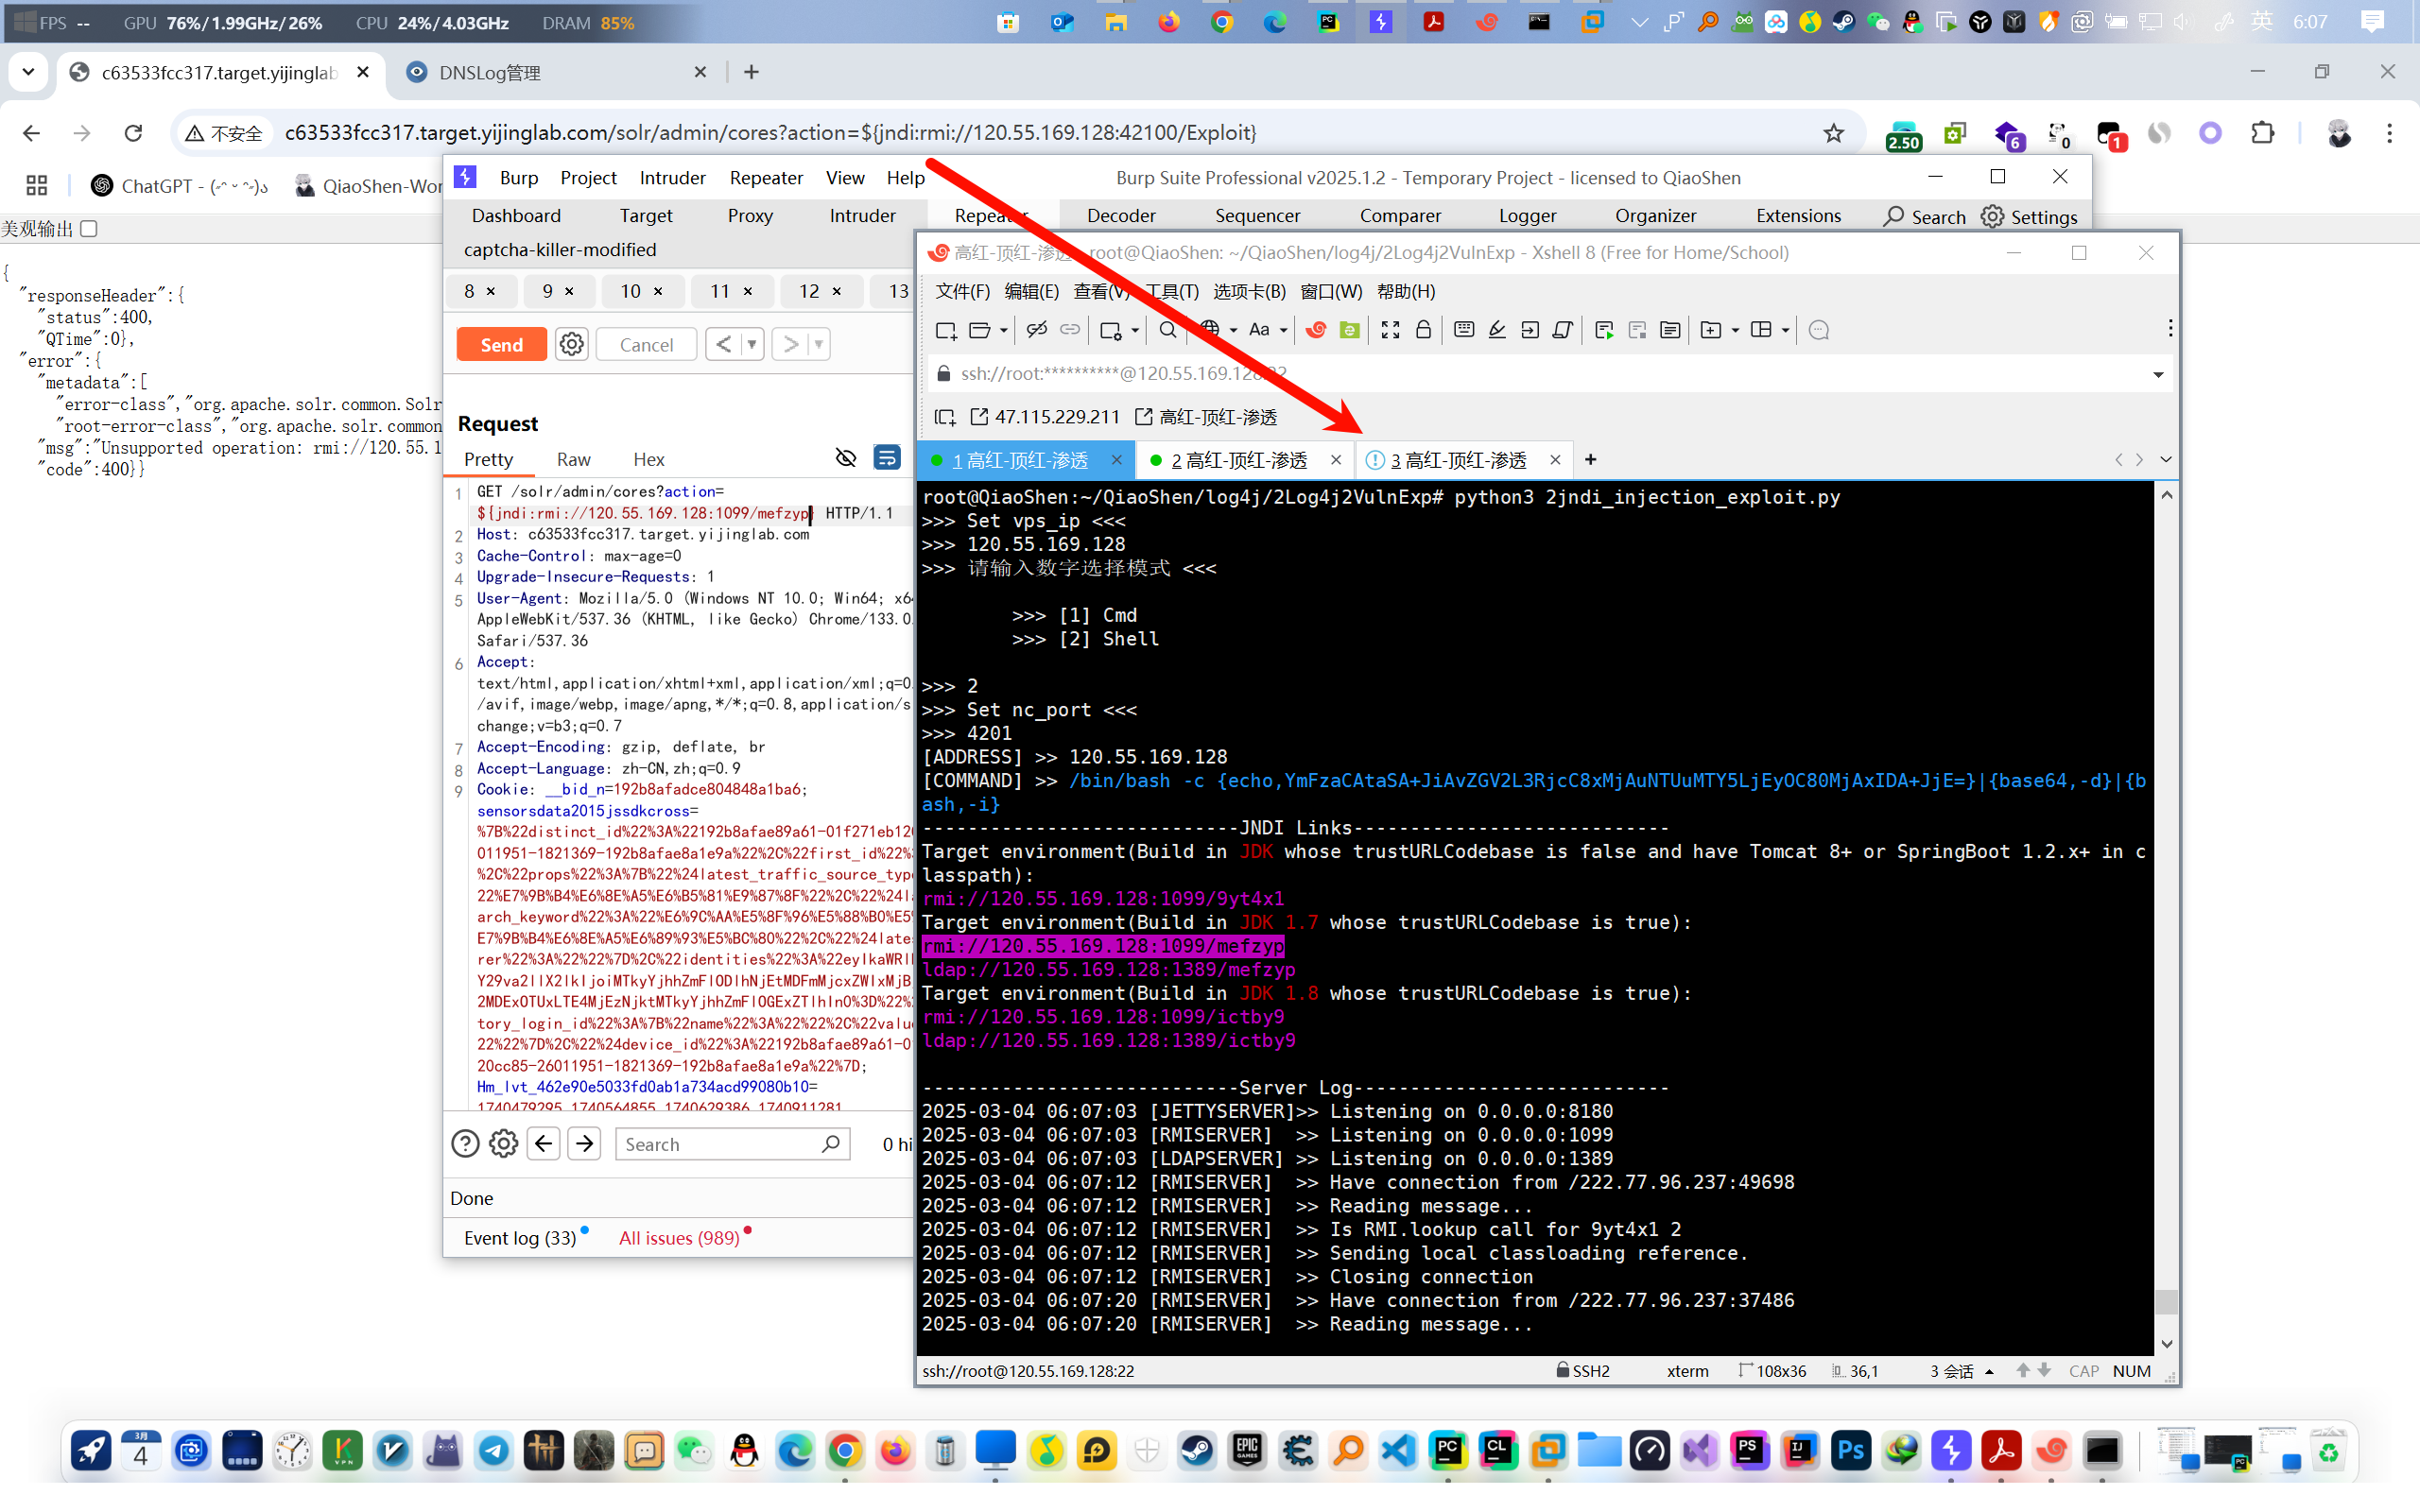Click the Xshell lock screen icon

pos(1423,330)
